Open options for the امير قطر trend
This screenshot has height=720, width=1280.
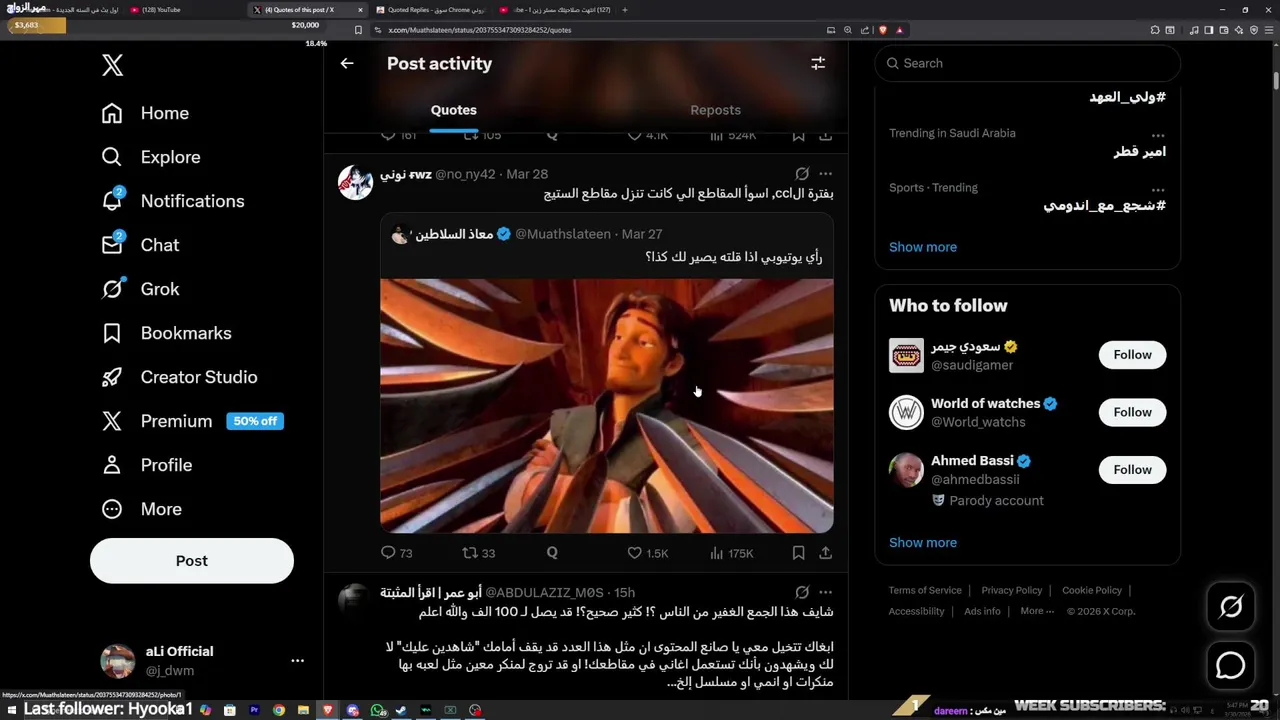[x=1158, y=135]
